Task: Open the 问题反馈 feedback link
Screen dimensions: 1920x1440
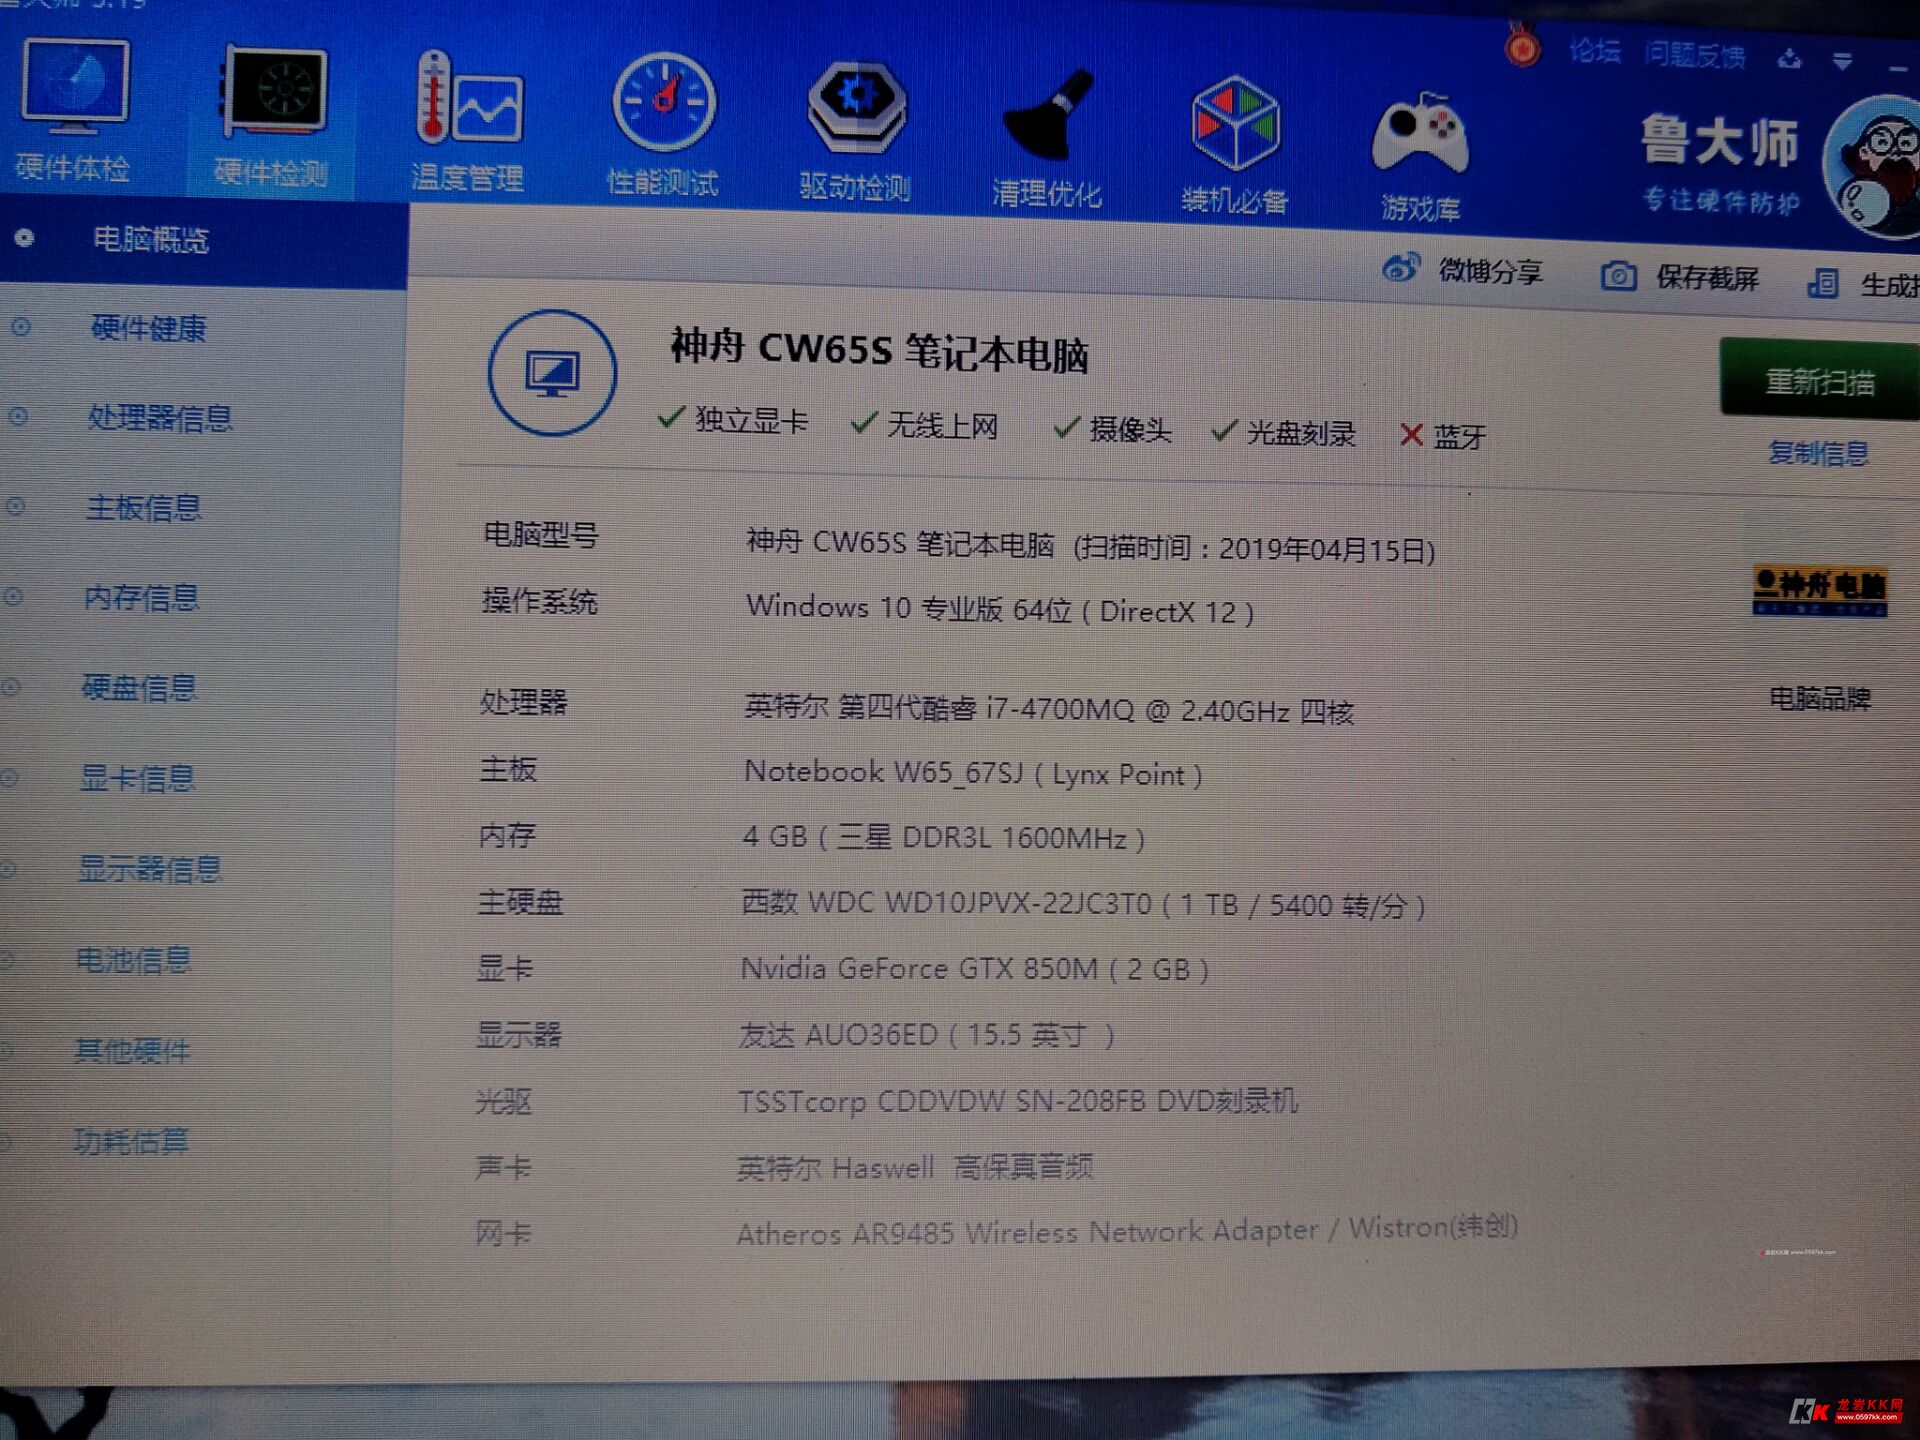Action: click(1695, 55)
